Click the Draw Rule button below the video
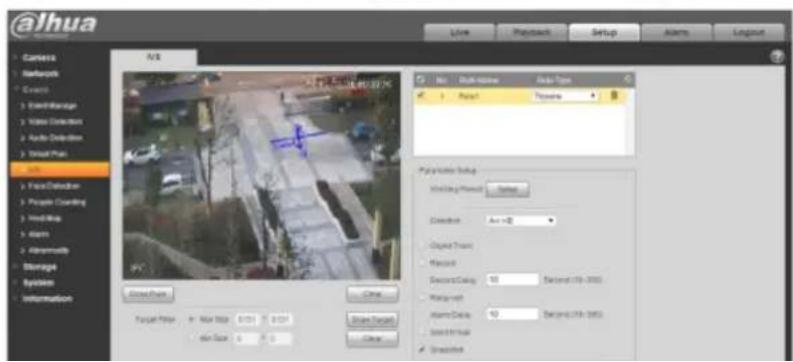The width and height of the screenshot is (793, 362). pos(148,294)
